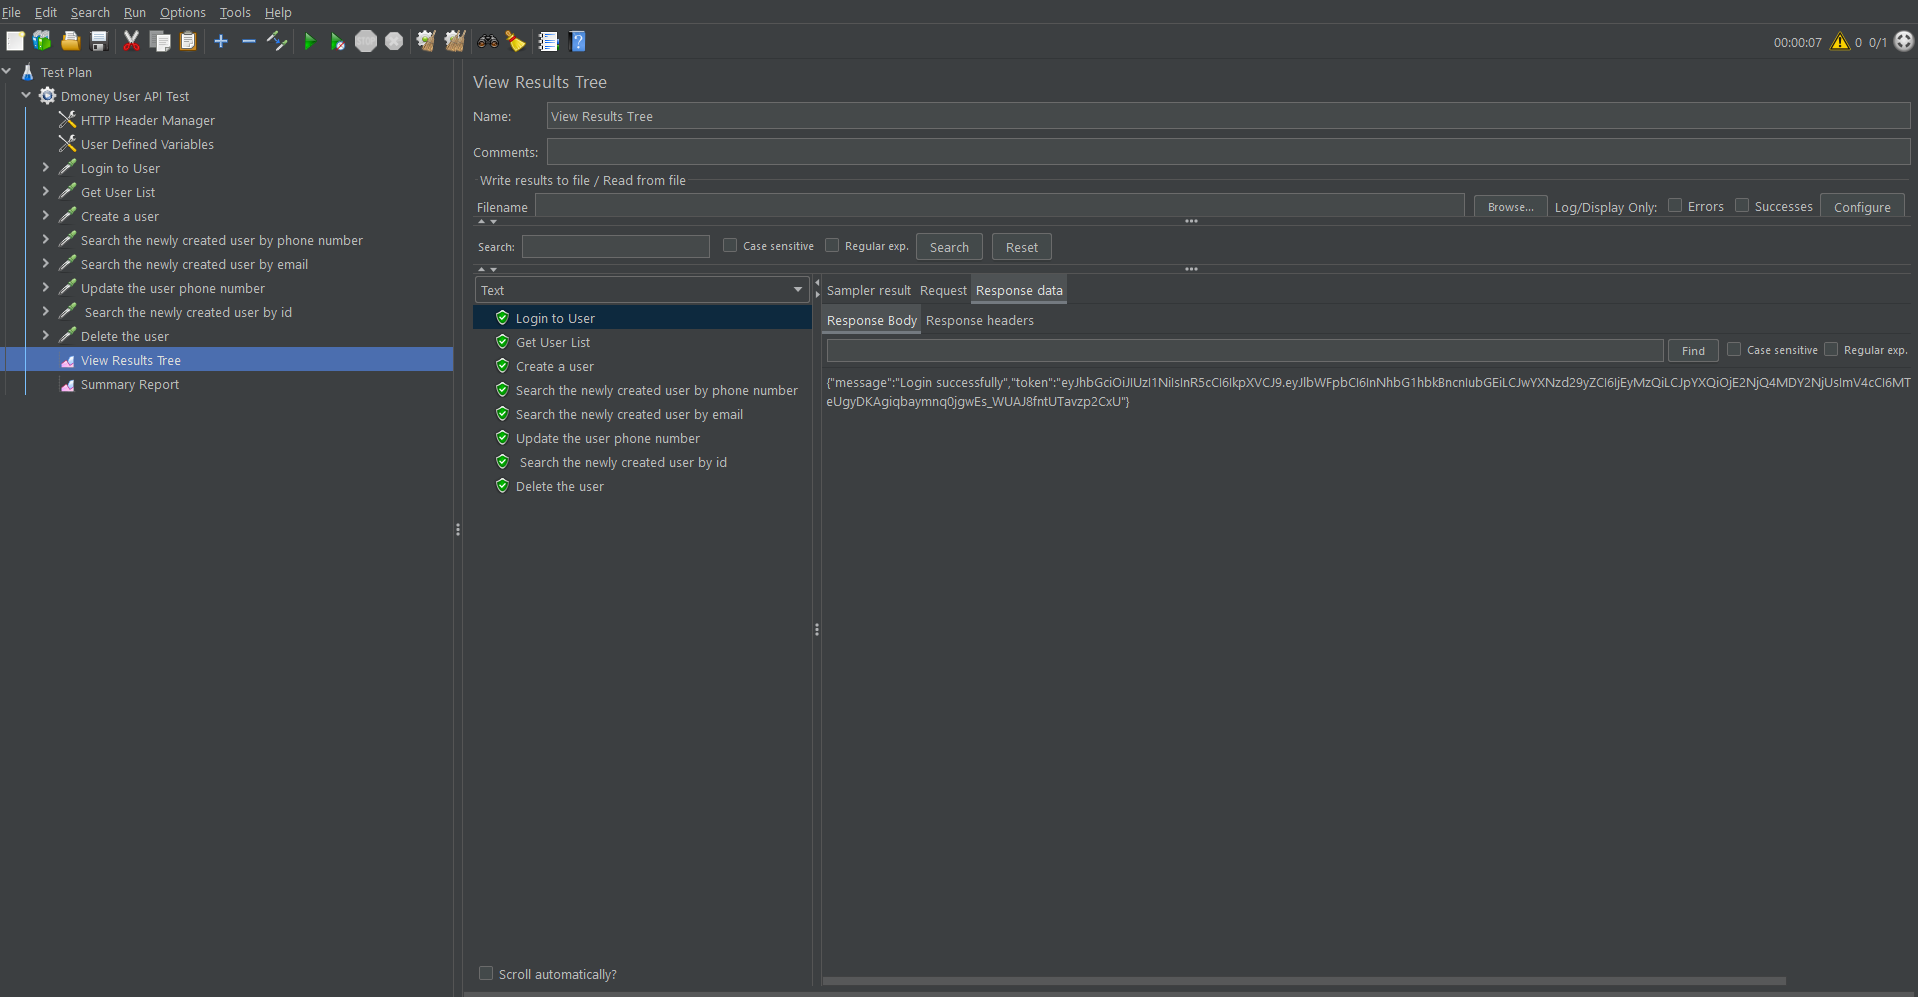Image resolution: width=1918 pixels, height=997 pixels.
Task: Paste with the clipboard toolbar icon
Action: 188,41
